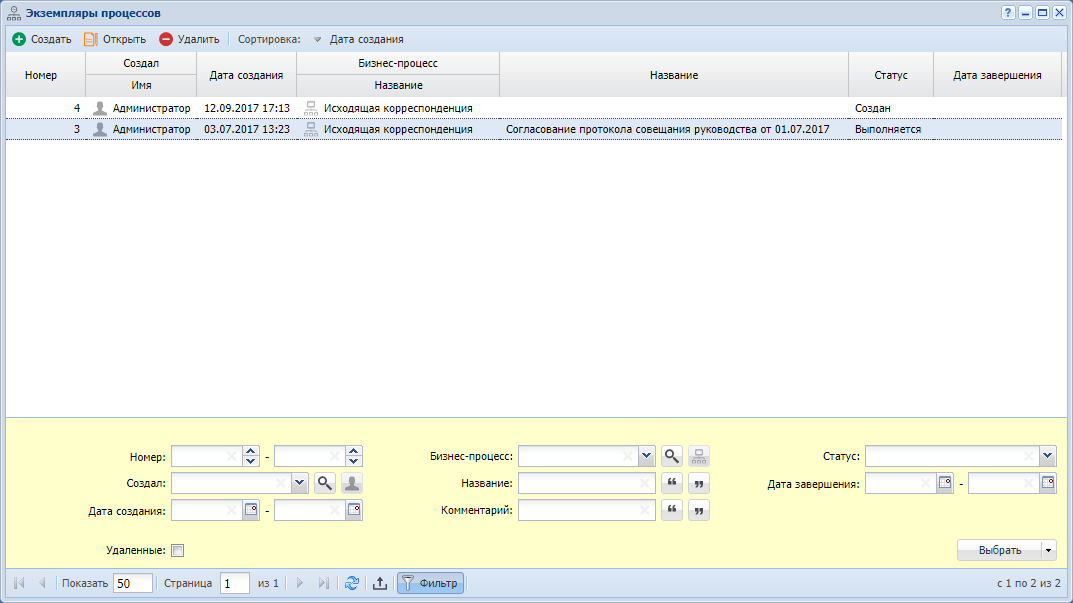Click the user icon in row 3
The width and height of the screenshot is (1073, 603).
(100, 129)
